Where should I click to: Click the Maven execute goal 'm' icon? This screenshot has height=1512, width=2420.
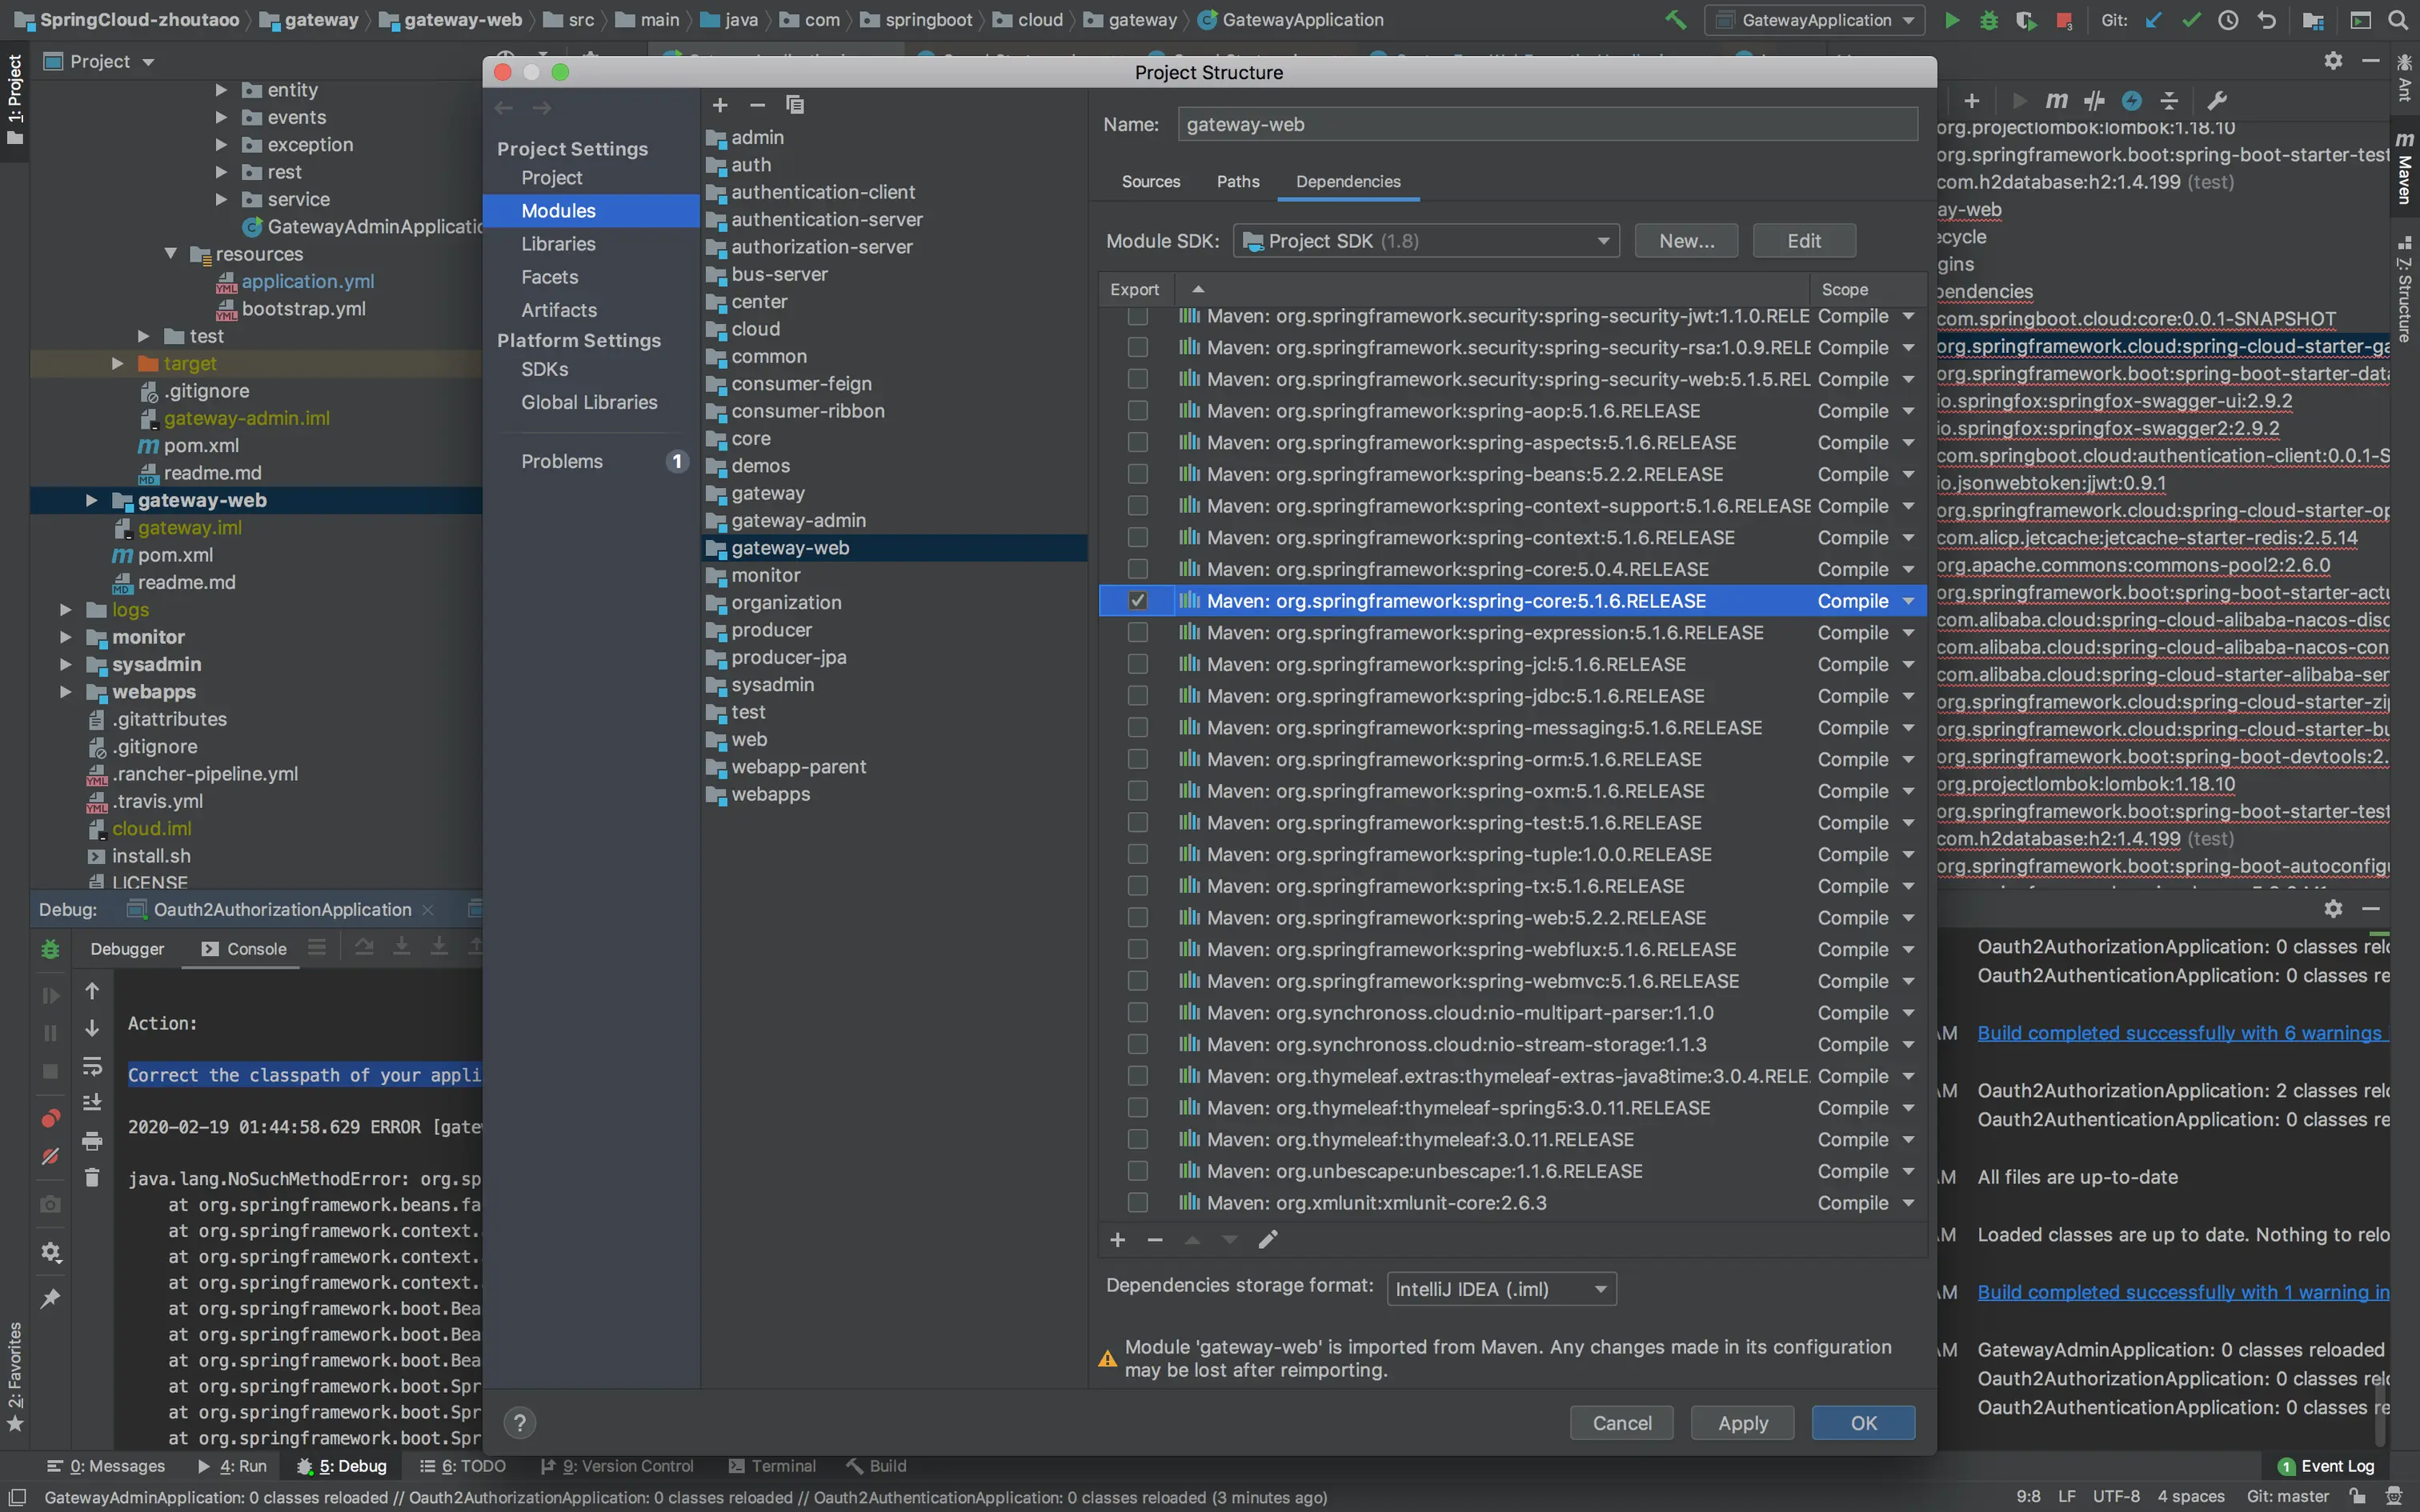point(2056,100)
